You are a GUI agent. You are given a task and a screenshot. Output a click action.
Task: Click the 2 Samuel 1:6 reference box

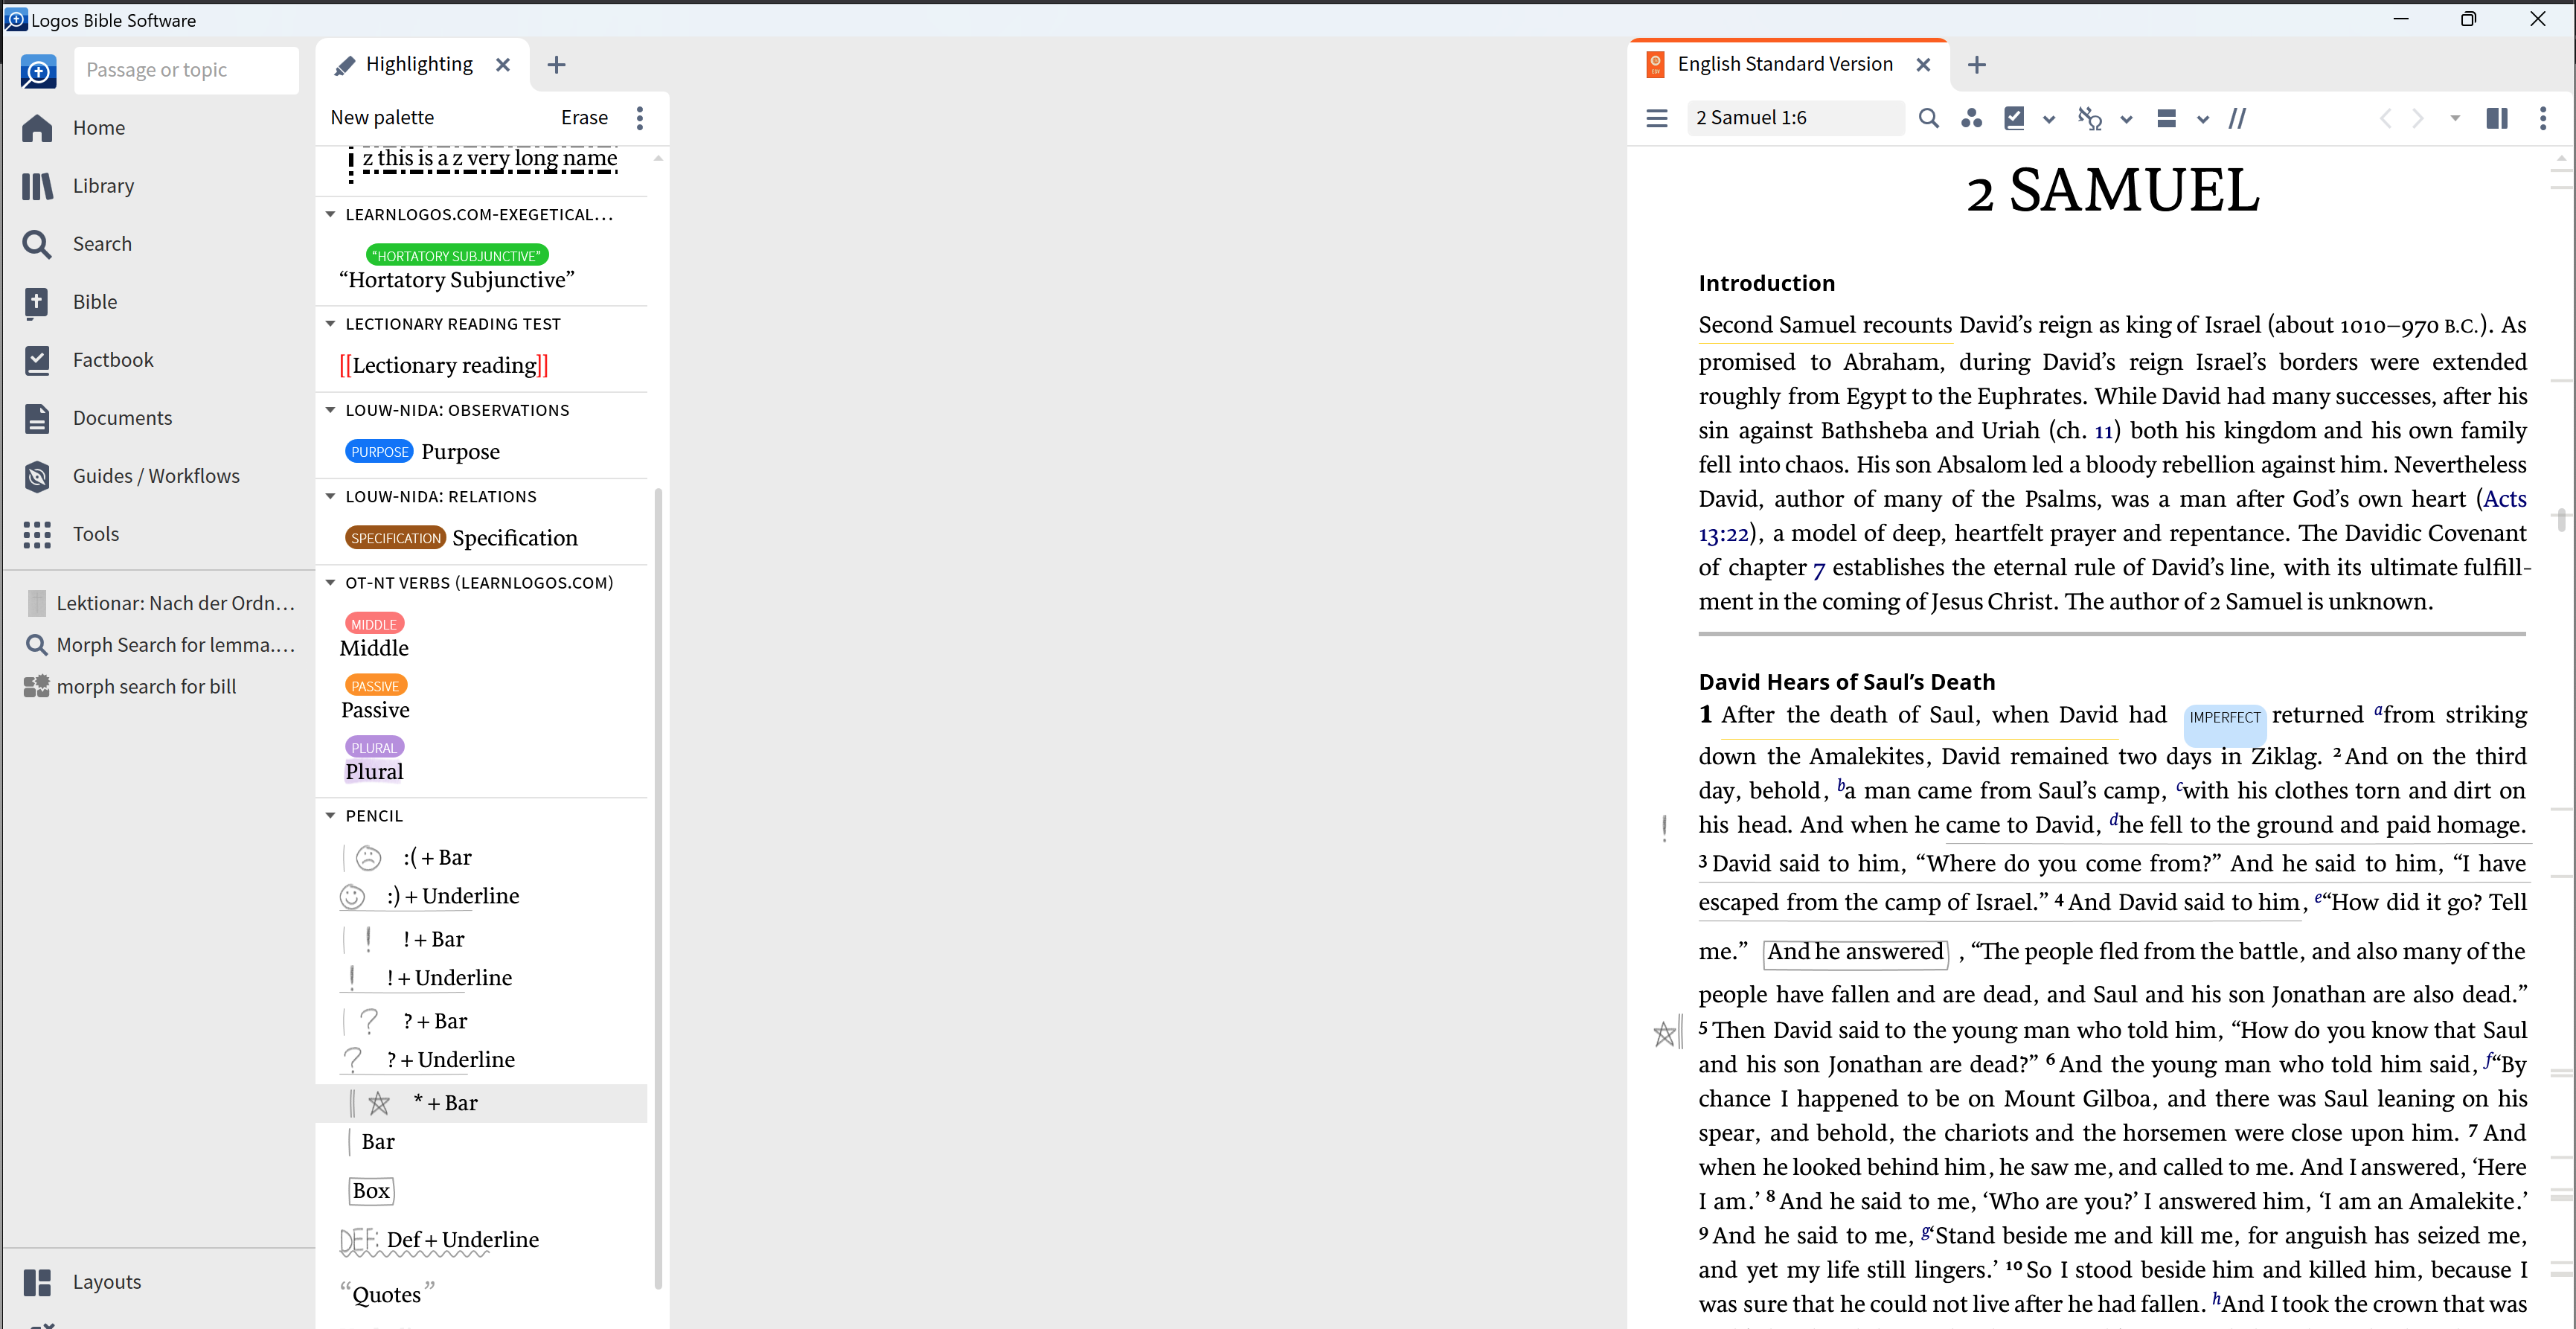point(1795,118)
